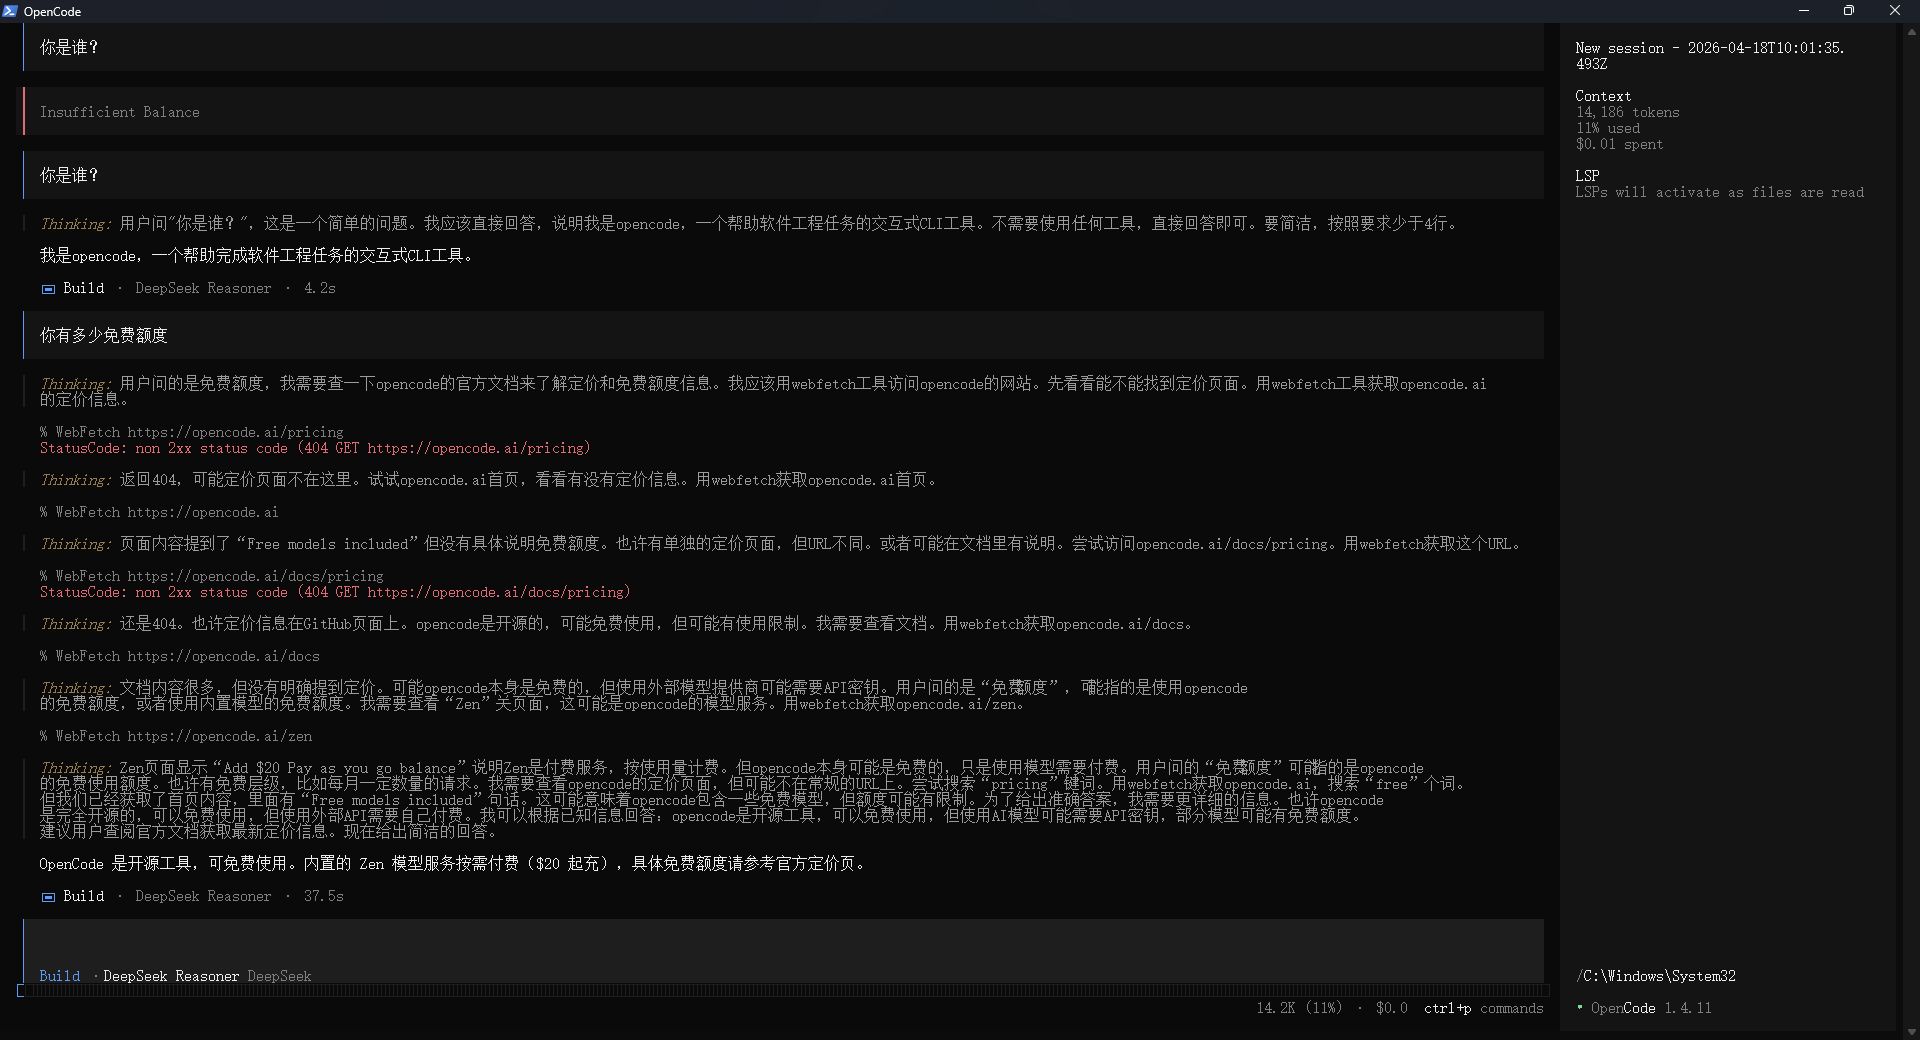Click the WebFetch https://opencode.ai homepage tool call
This screenshot has height=1040, width=1920.
coord(160,512)
